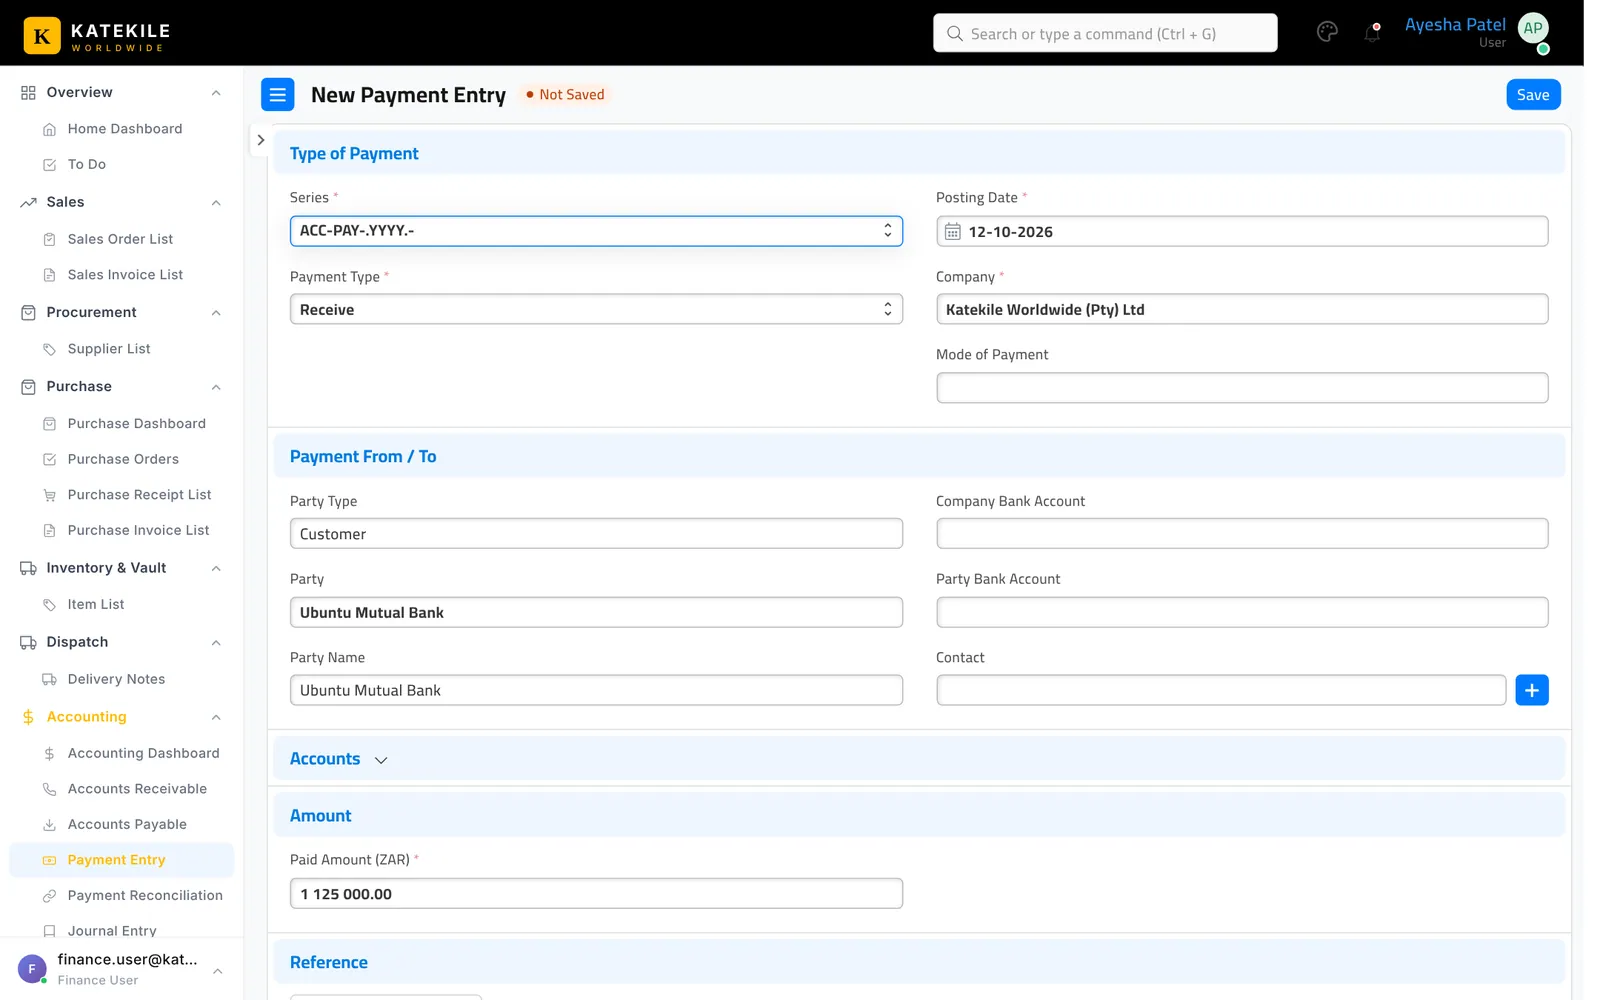
Task: Open Purchase Dashboard
Action: coord(136,424)
